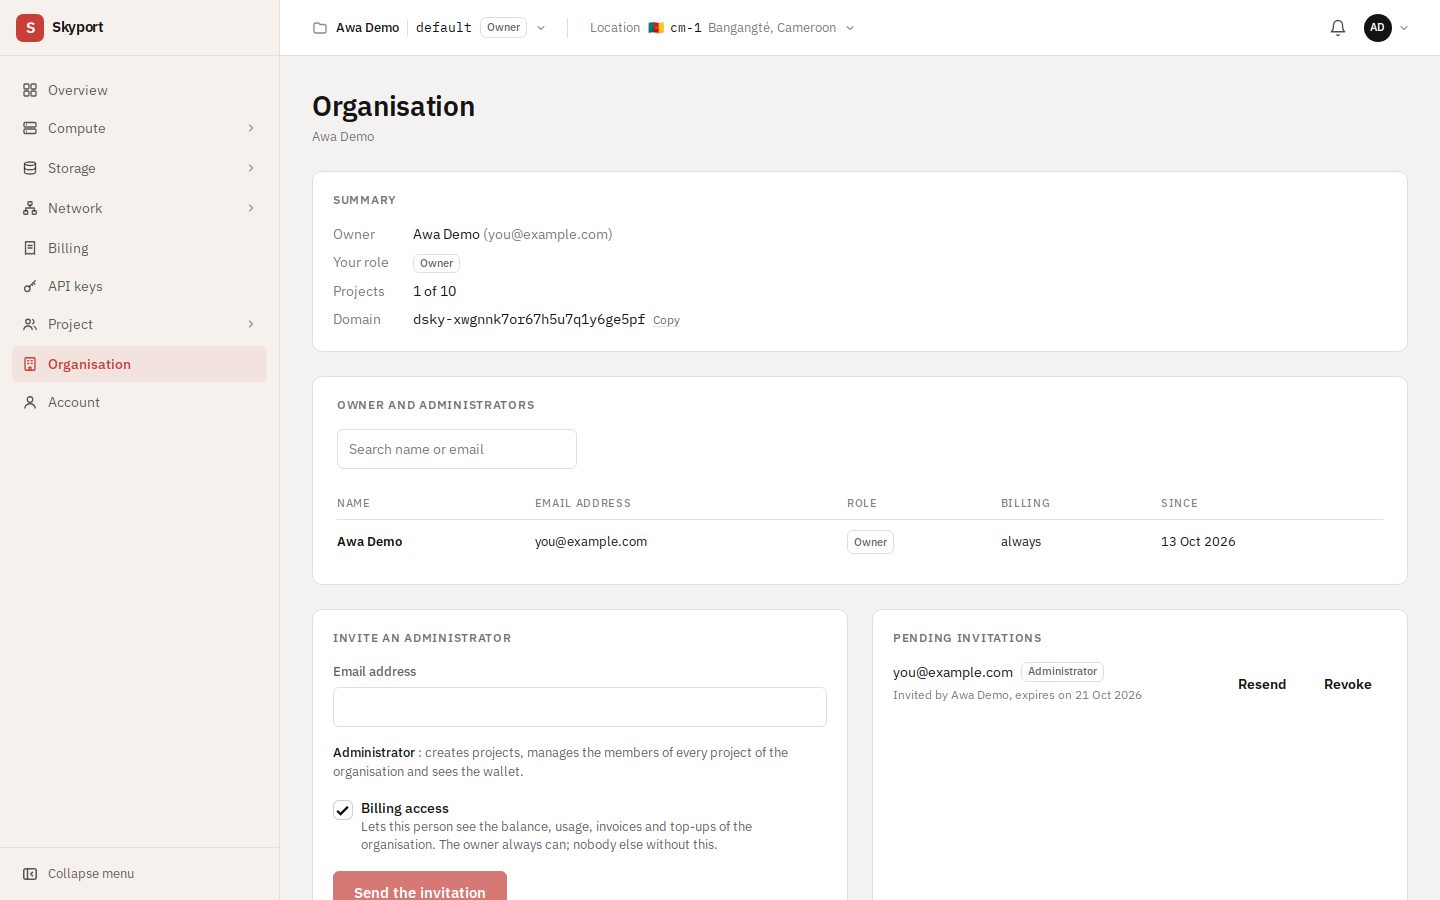Expand the Project submenu chevron
Image resolution: width=1440 pixels, height=900 pixels.
pyautogui.click(x=251, y=324)
